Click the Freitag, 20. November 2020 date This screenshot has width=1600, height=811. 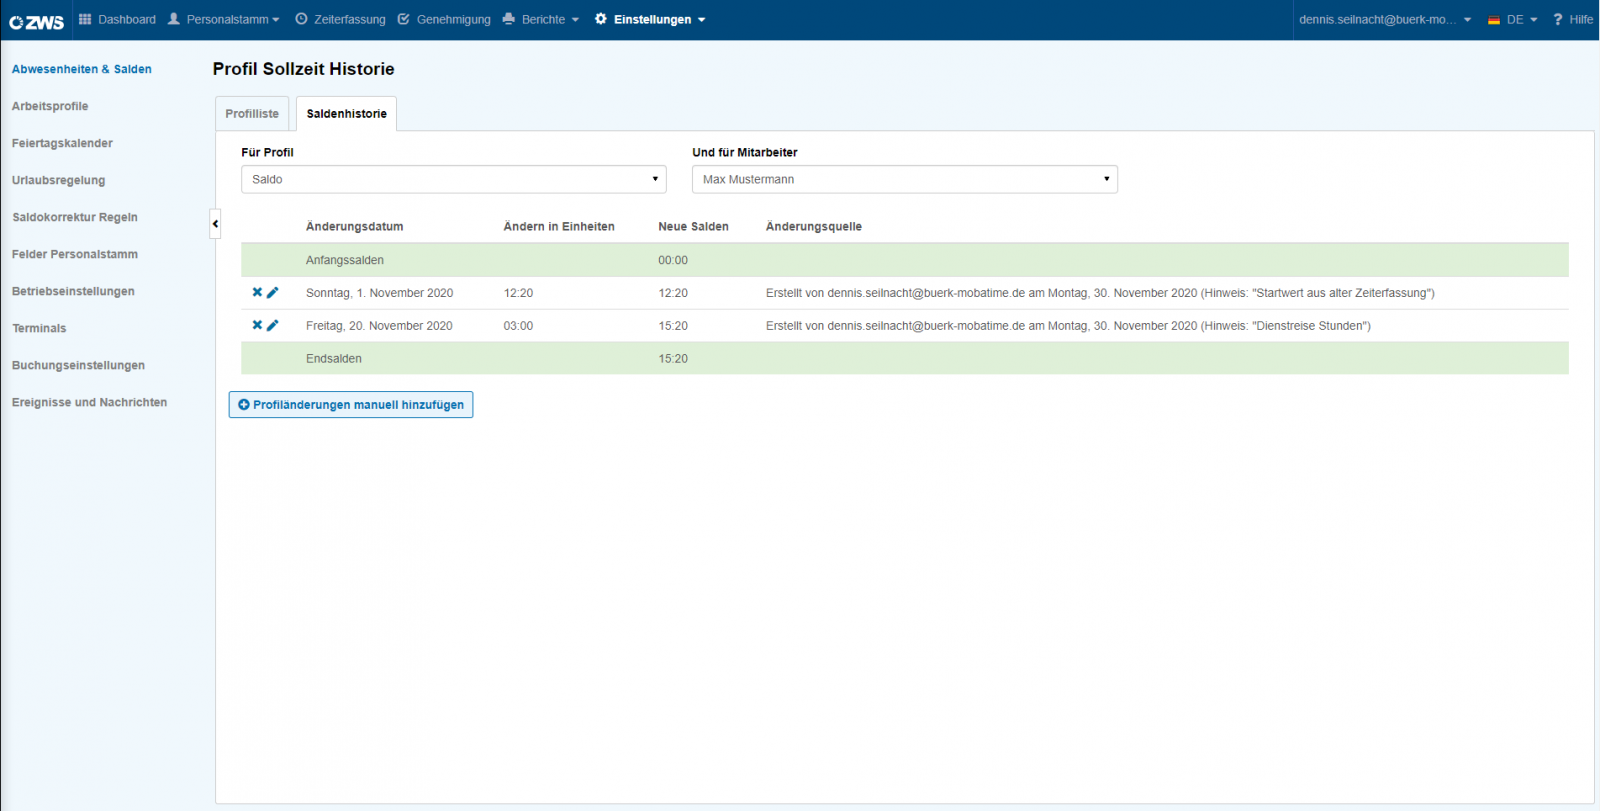(x=379, y=326)
